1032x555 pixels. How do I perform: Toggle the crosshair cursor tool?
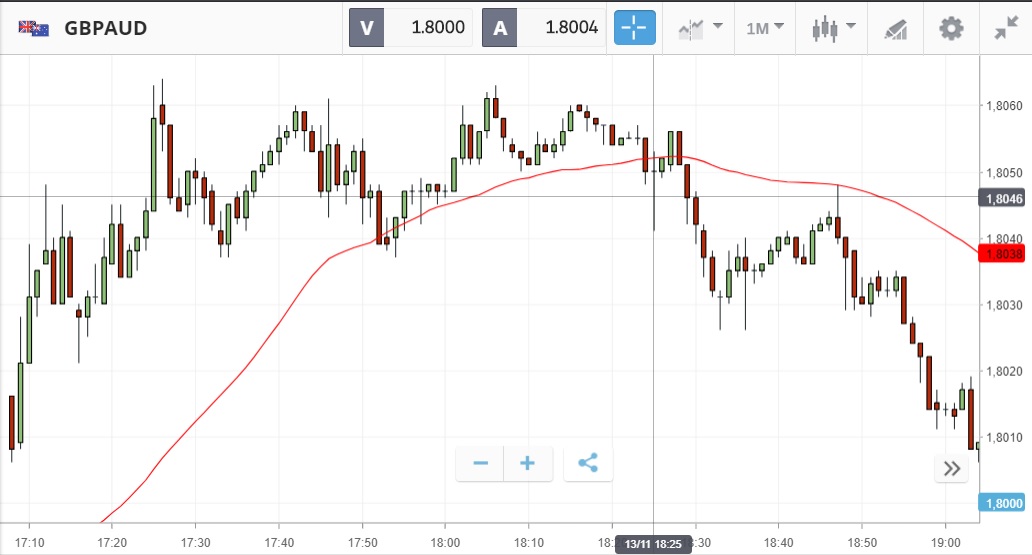635,28
